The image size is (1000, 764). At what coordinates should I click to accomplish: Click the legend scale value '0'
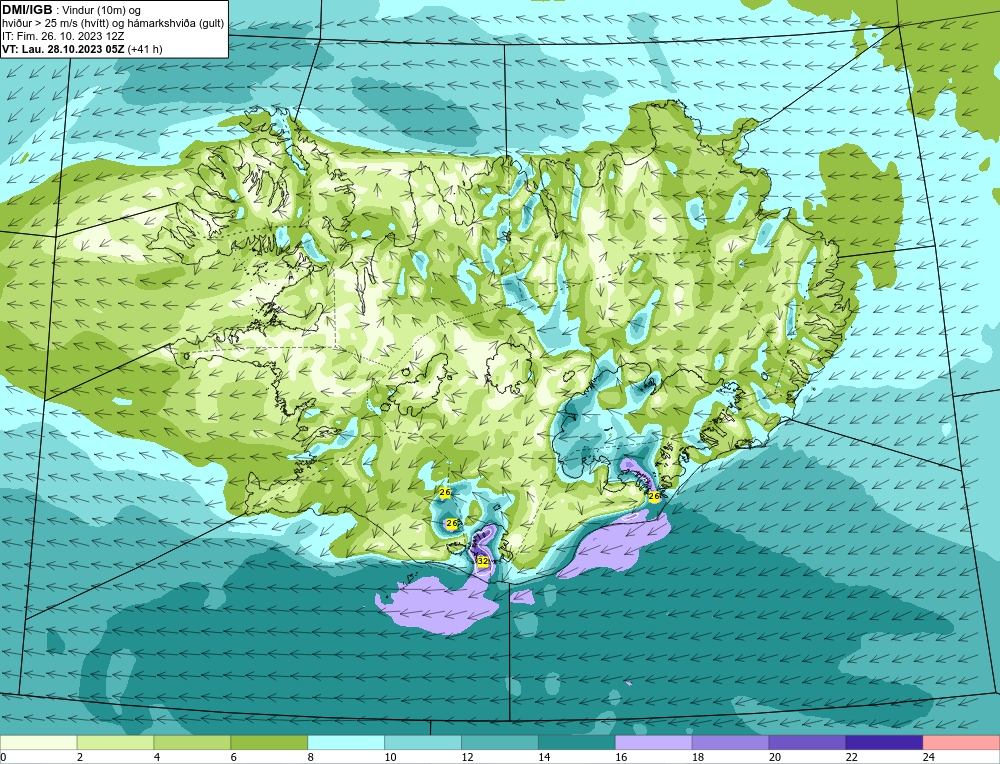(x=3, y=758)
